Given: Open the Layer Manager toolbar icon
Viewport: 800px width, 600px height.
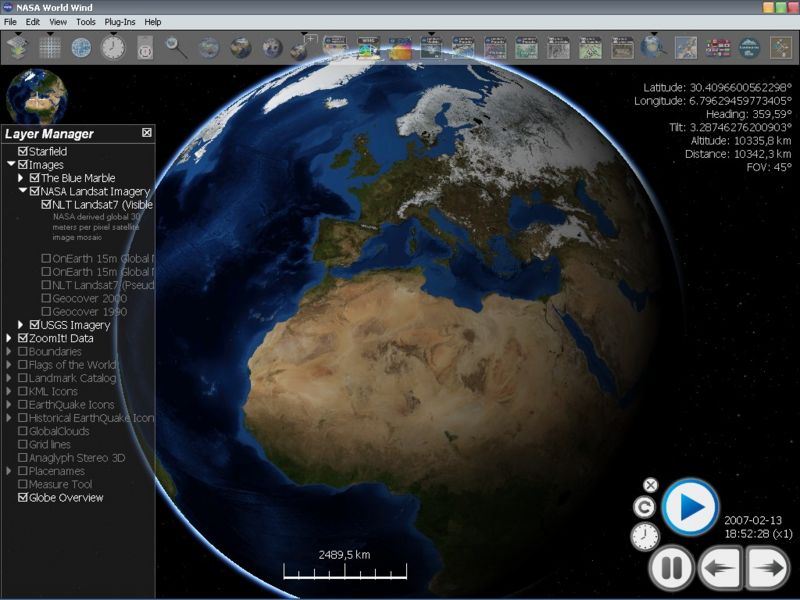Looking at the screenshot, I should pos(17,47).
